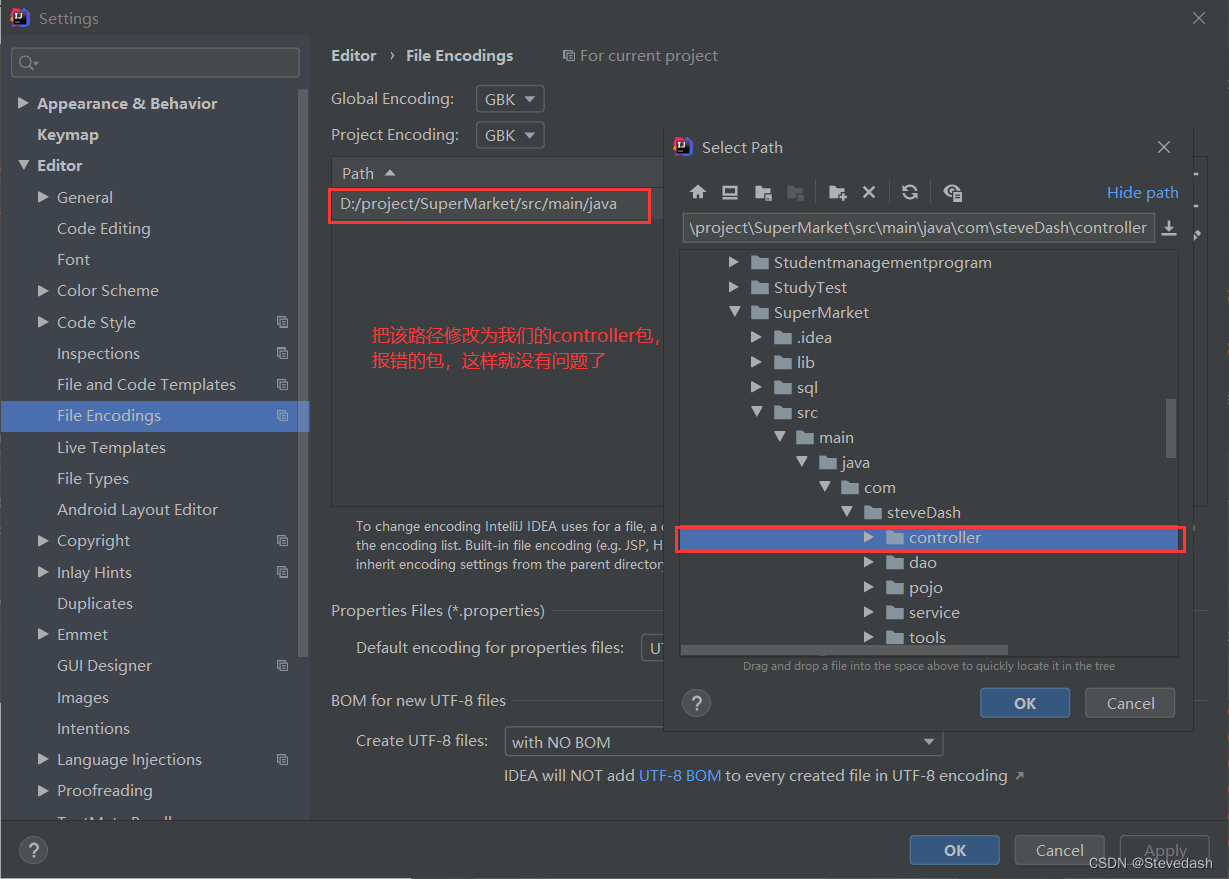Expand the controller folder in tree
1229x879 pixels.
click(x=869, y=537)
